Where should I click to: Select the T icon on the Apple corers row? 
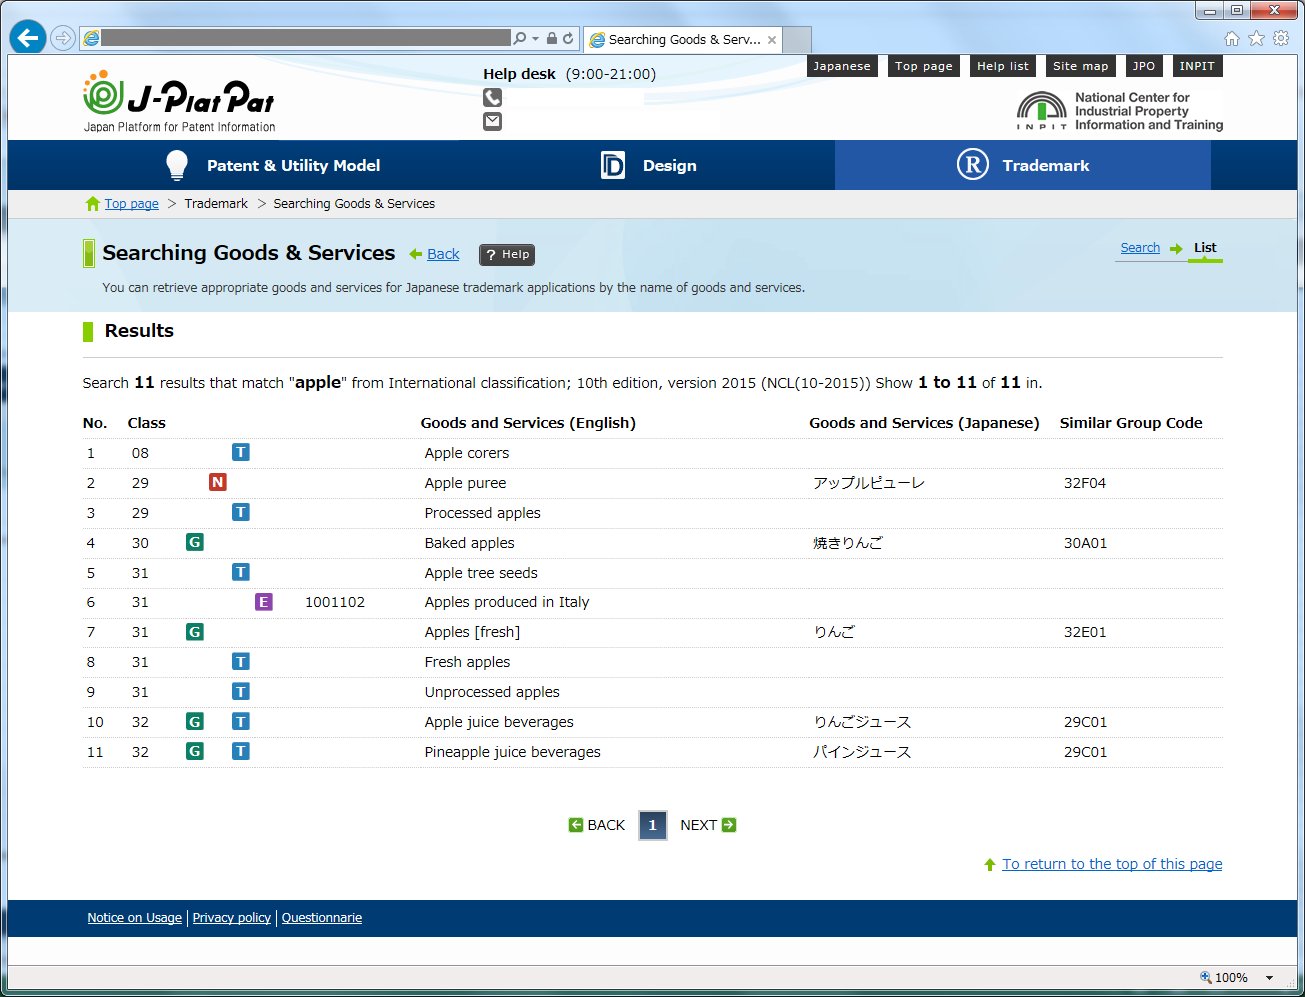tap(240, 452)
